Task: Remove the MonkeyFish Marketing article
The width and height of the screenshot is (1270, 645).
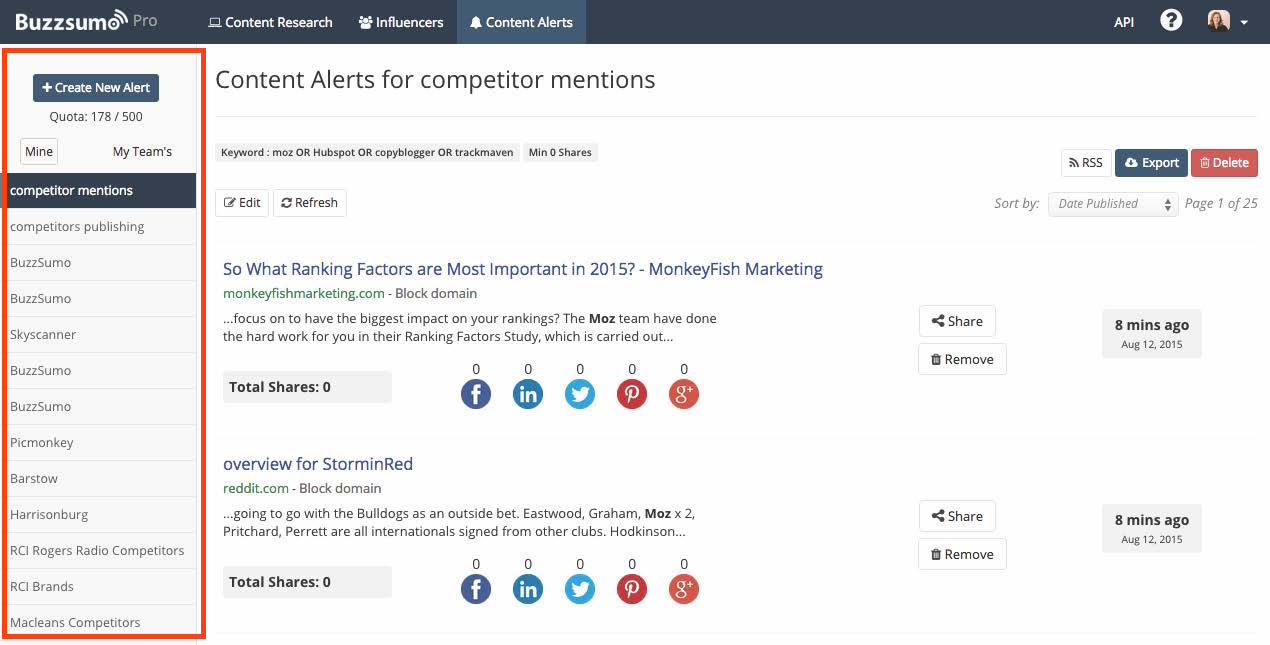Action: [962, 359]
